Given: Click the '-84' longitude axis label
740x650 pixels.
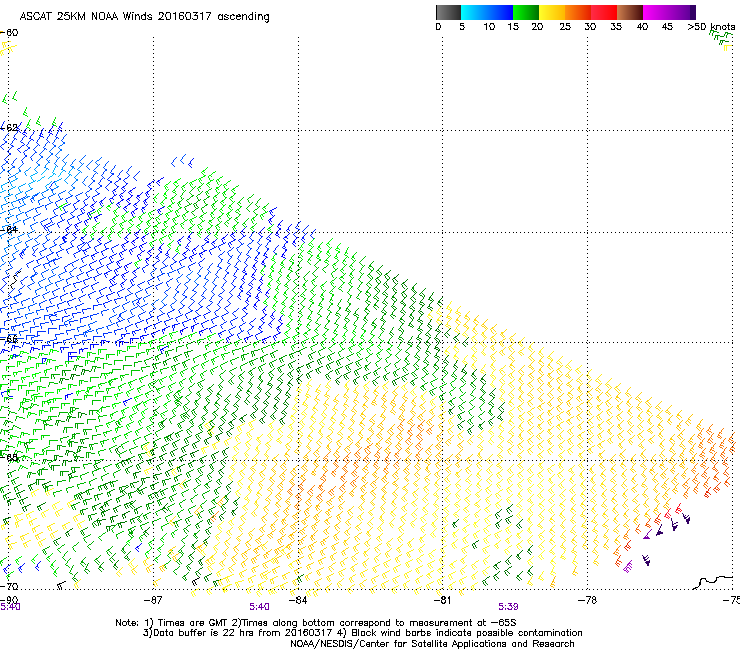Looking at the screenshot, I should [298, 600].
